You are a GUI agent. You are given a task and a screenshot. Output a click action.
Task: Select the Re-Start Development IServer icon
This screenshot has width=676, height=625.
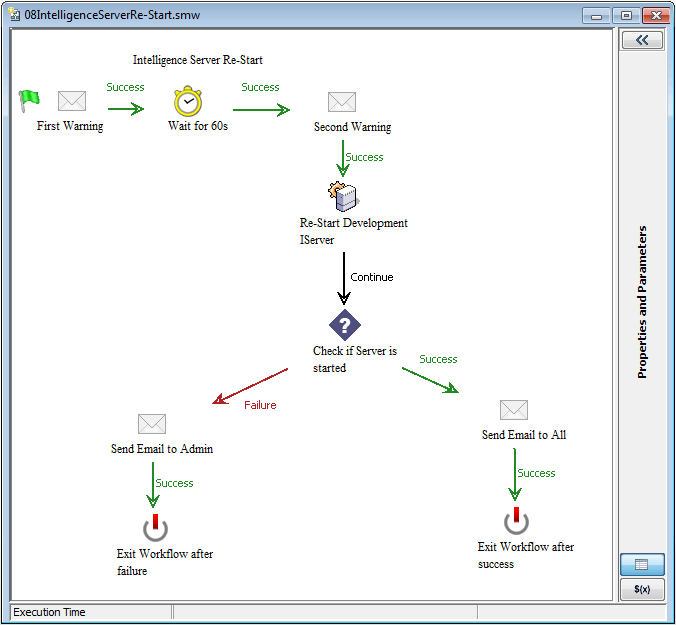342,194
